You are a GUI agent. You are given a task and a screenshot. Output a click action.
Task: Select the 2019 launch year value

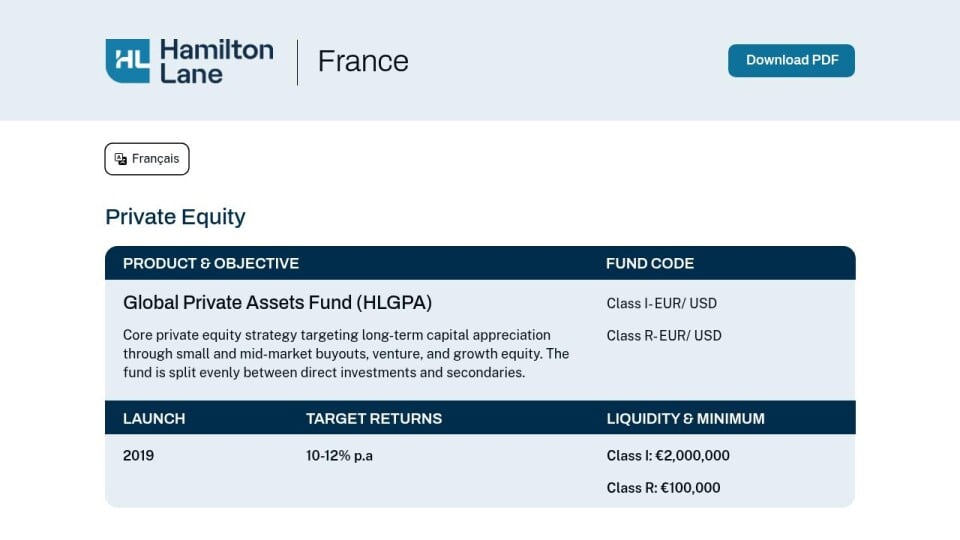pyautogui.click(x=138, y=456)
